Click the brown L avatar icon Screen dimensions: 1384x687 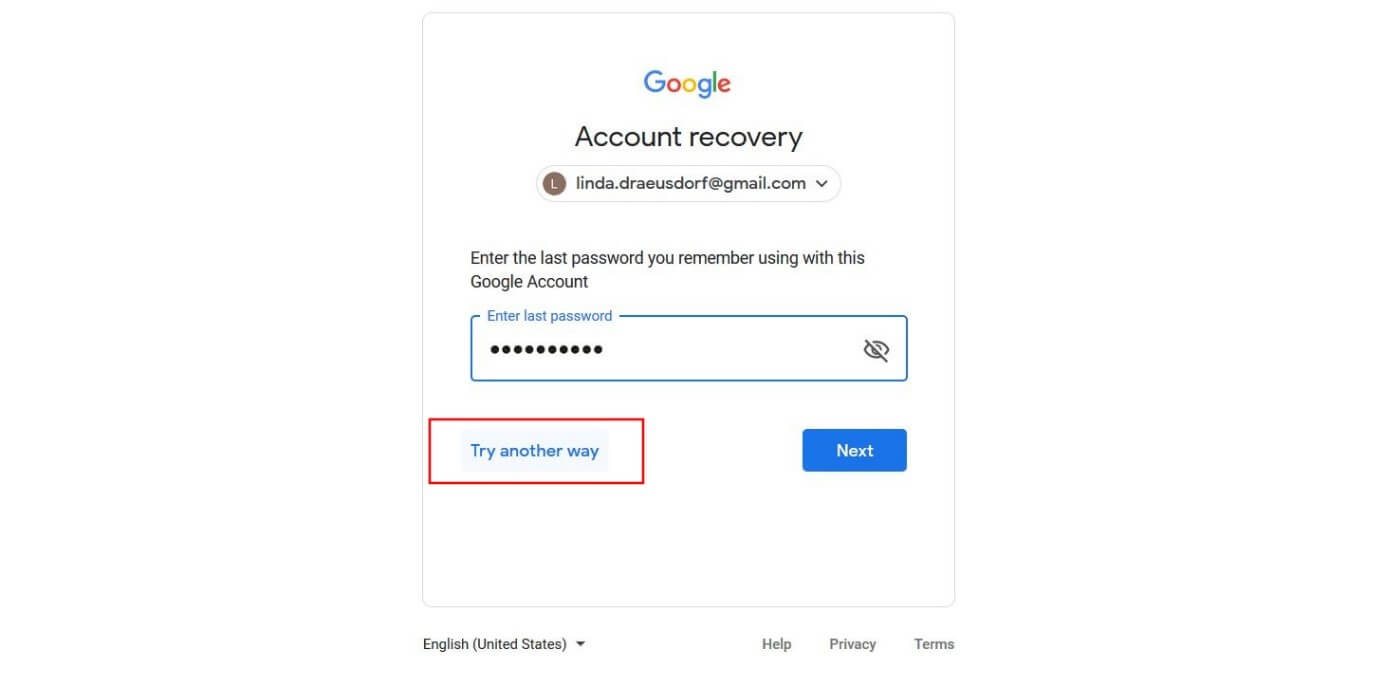554,184
